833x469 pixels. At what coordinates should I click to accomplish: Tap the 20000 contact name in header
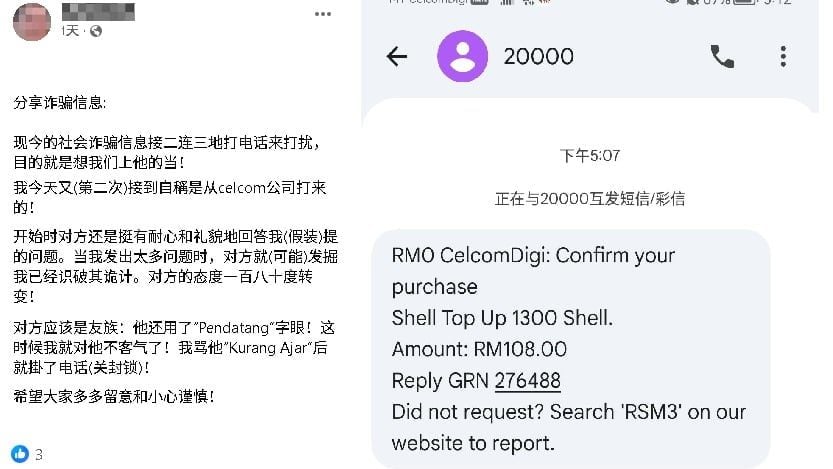coord(538,56)
